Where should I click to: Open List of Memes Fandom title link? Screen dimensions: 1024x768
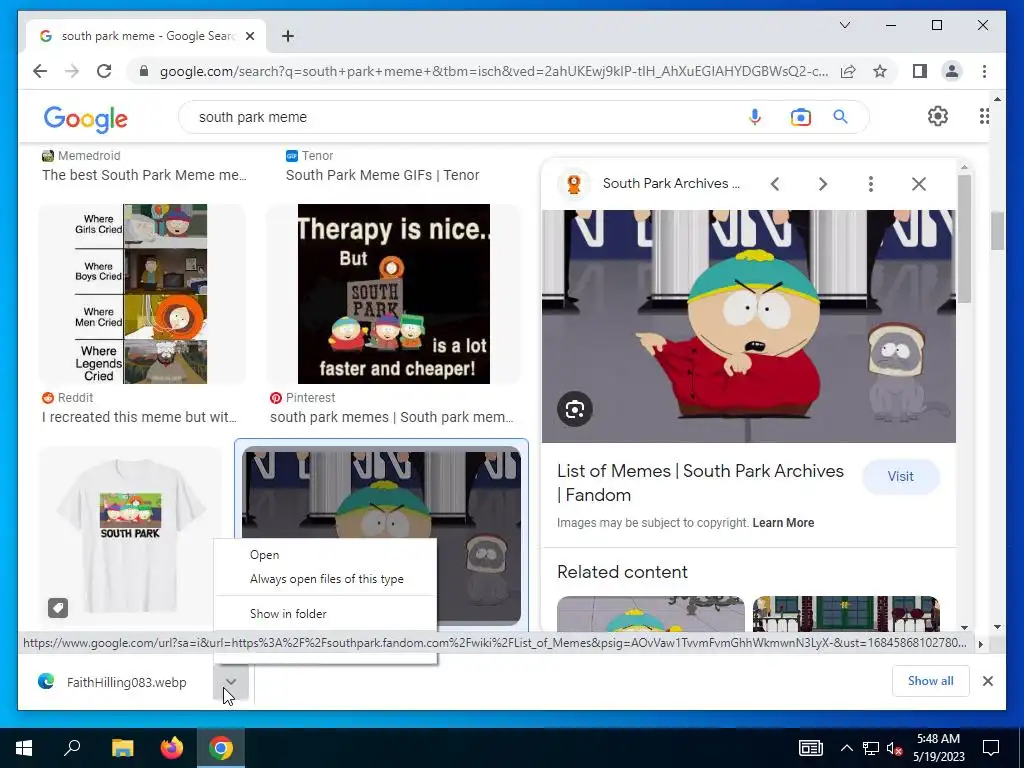point(700,483)
